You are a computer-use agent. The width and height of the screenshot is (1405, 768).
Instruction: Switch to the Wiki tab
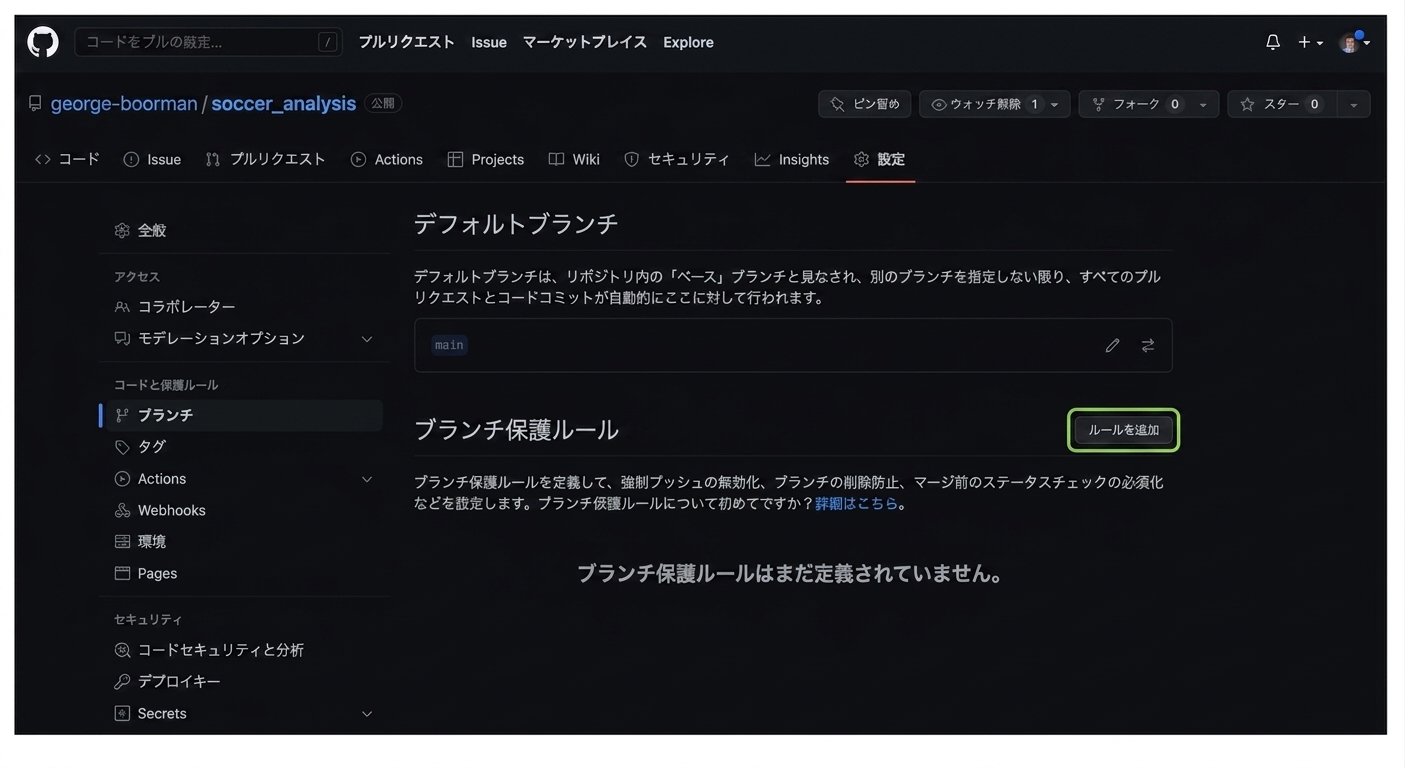click(574, 159)
